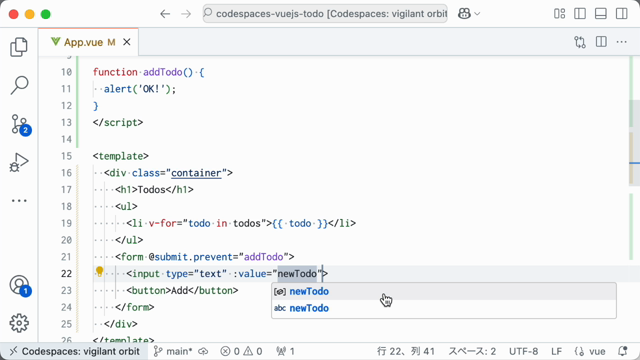Open the Copilot chat icon

point(464,14)
